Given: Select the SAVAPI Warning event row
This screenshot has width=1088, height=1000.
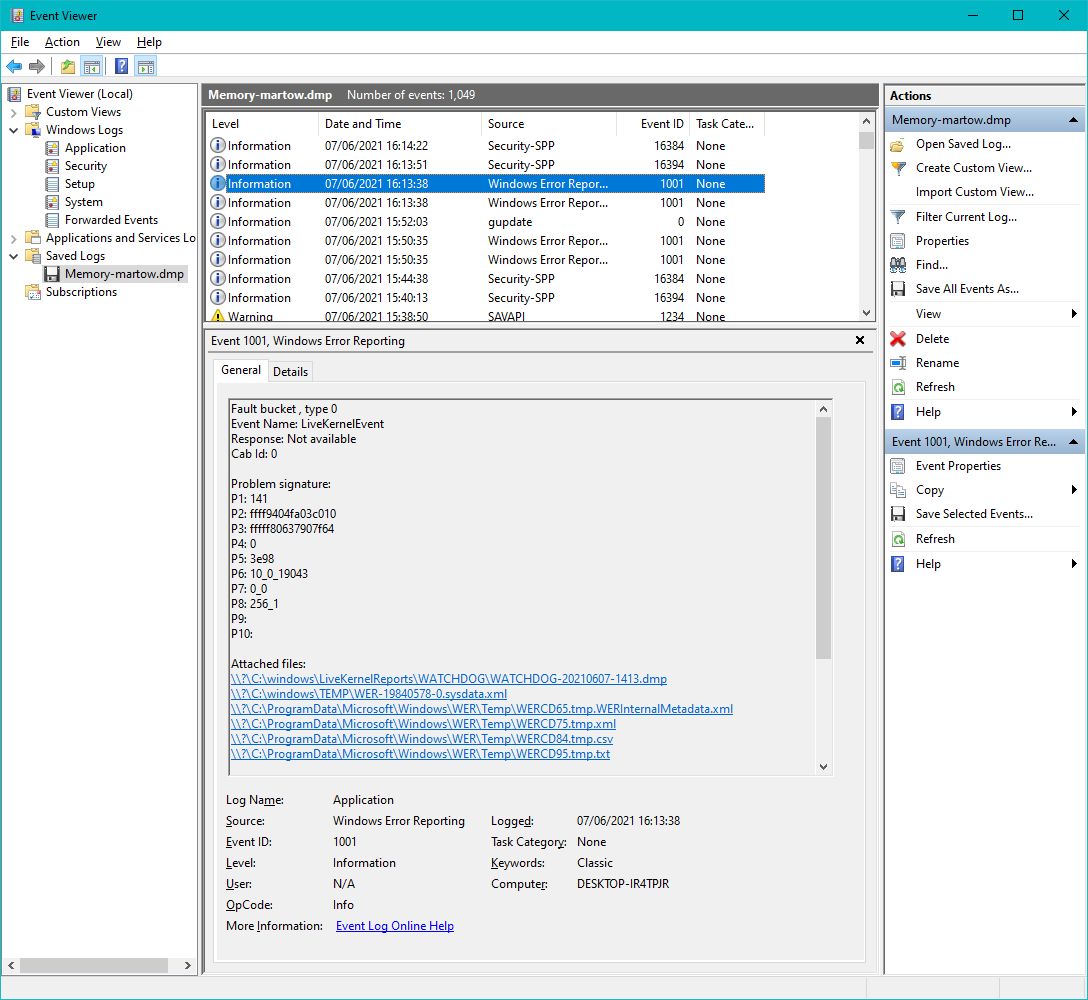Looking at the screenshot, I should [x=486, y=316].
